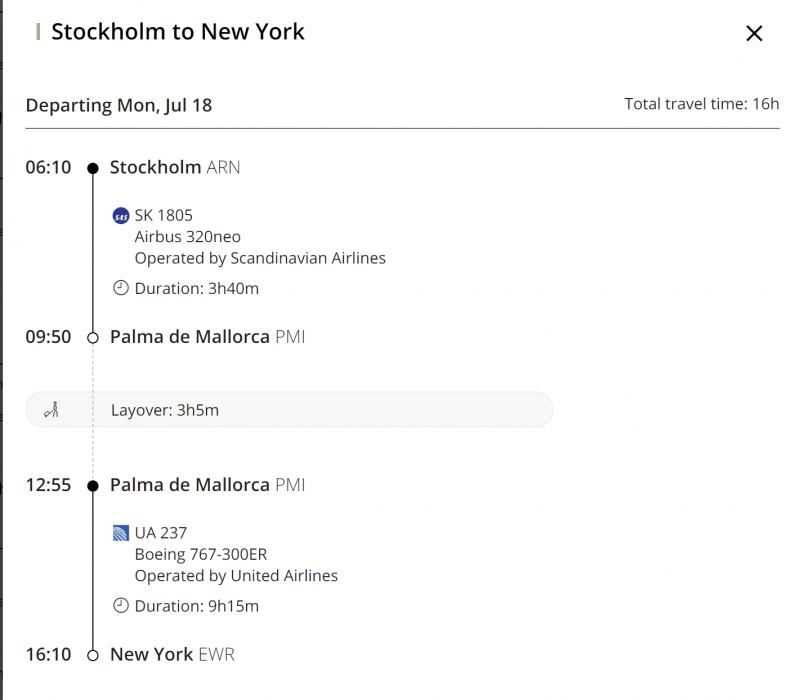Click the Stockholm departure filled dot marker

(93, 168)
